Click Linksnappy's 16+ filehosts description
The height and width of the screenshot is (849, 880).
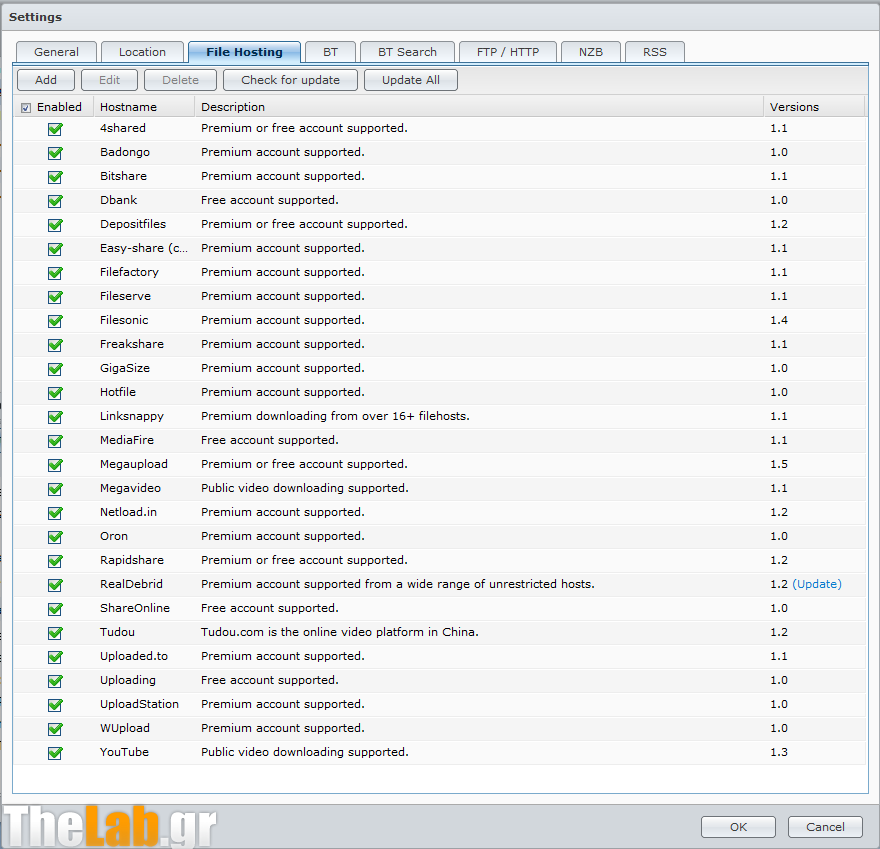click(x=335, y=416)
